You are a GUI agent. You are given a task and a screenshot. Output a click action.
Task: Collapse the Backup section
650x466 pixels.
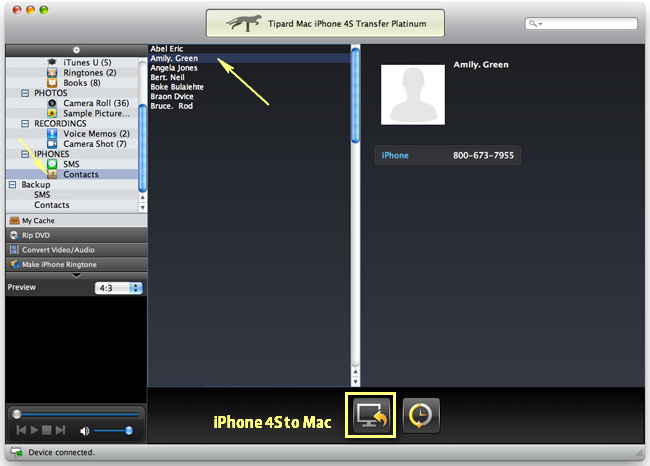(x=12, y=184)
